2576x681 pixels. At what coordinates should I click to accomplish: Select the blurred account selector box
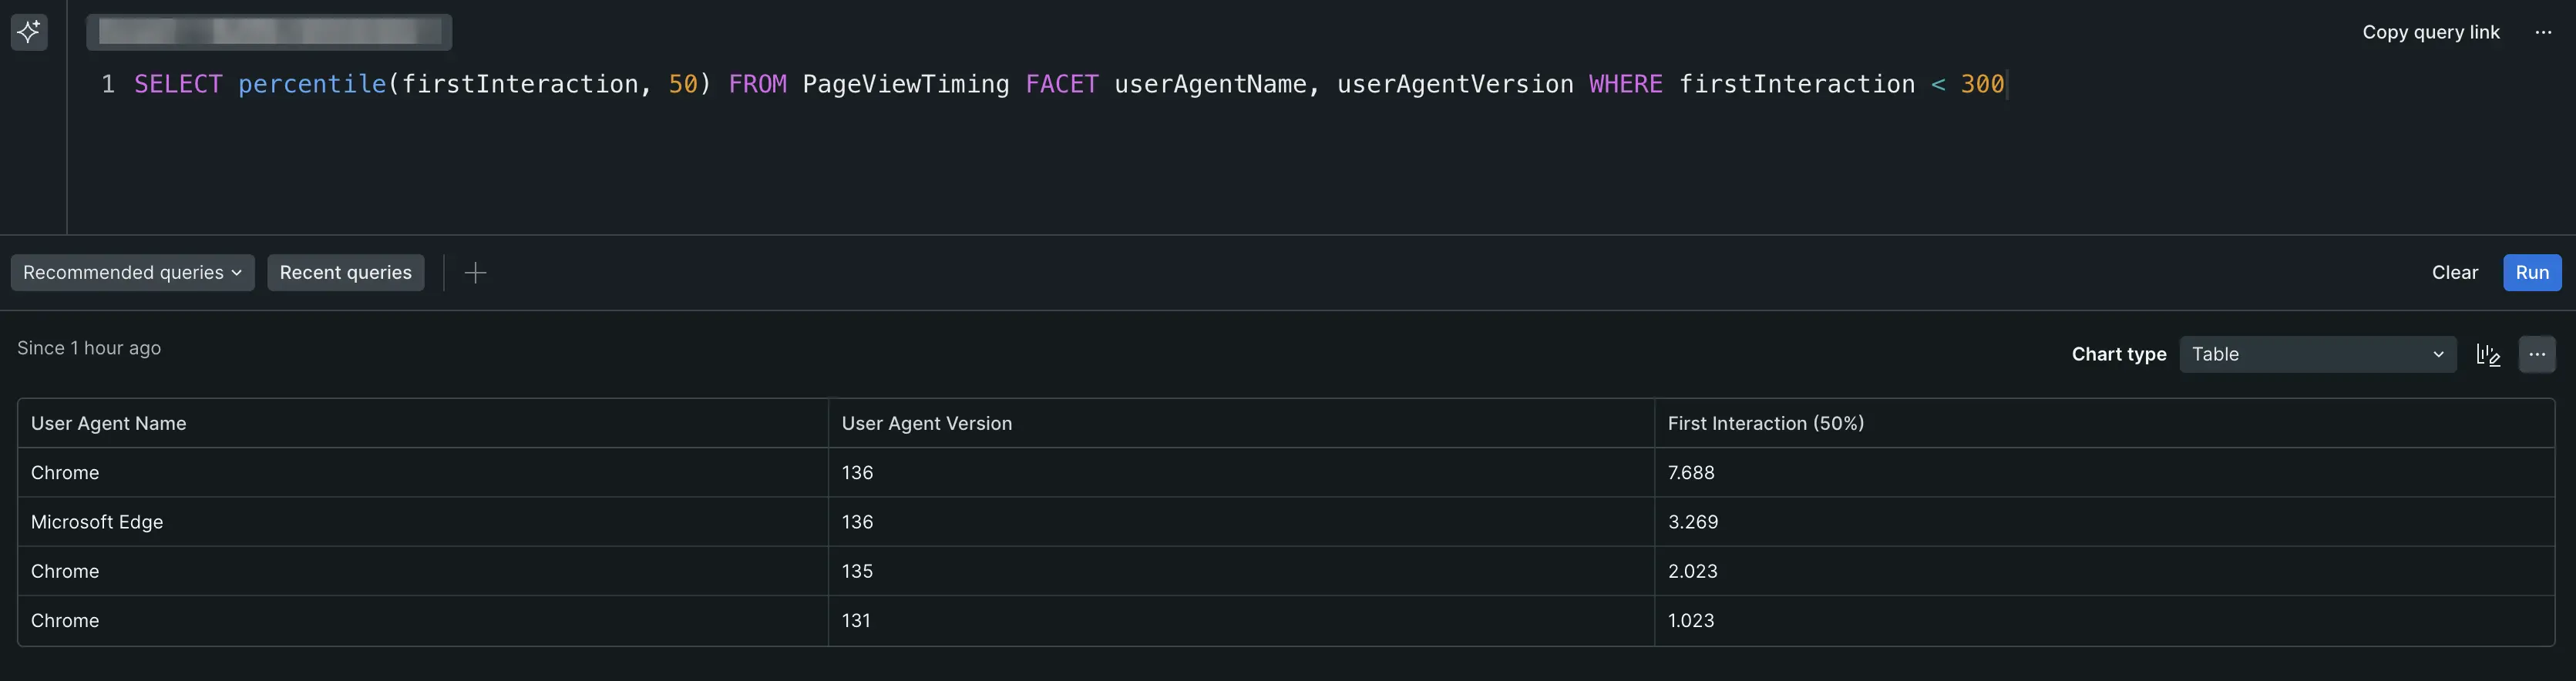pos(269,32)
